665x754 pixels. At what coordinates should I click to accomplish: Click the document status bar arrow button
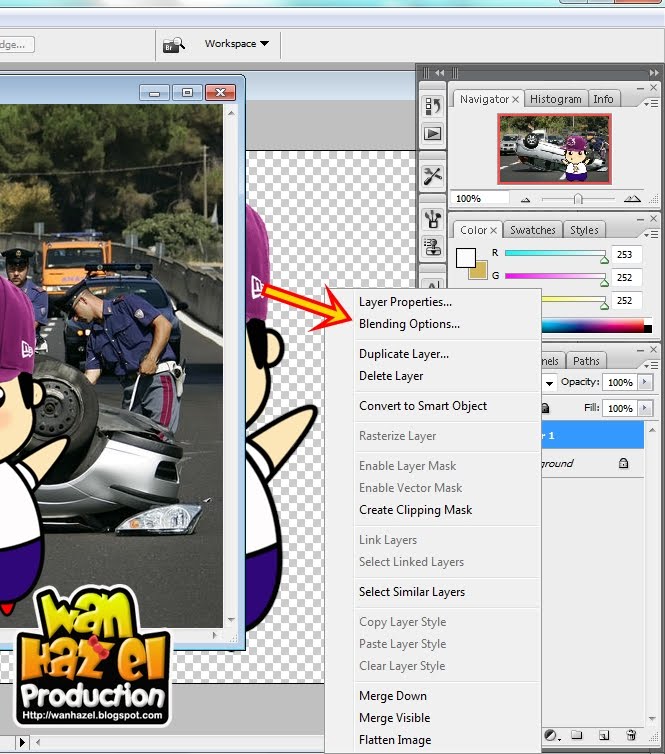[x=22, y=742]
